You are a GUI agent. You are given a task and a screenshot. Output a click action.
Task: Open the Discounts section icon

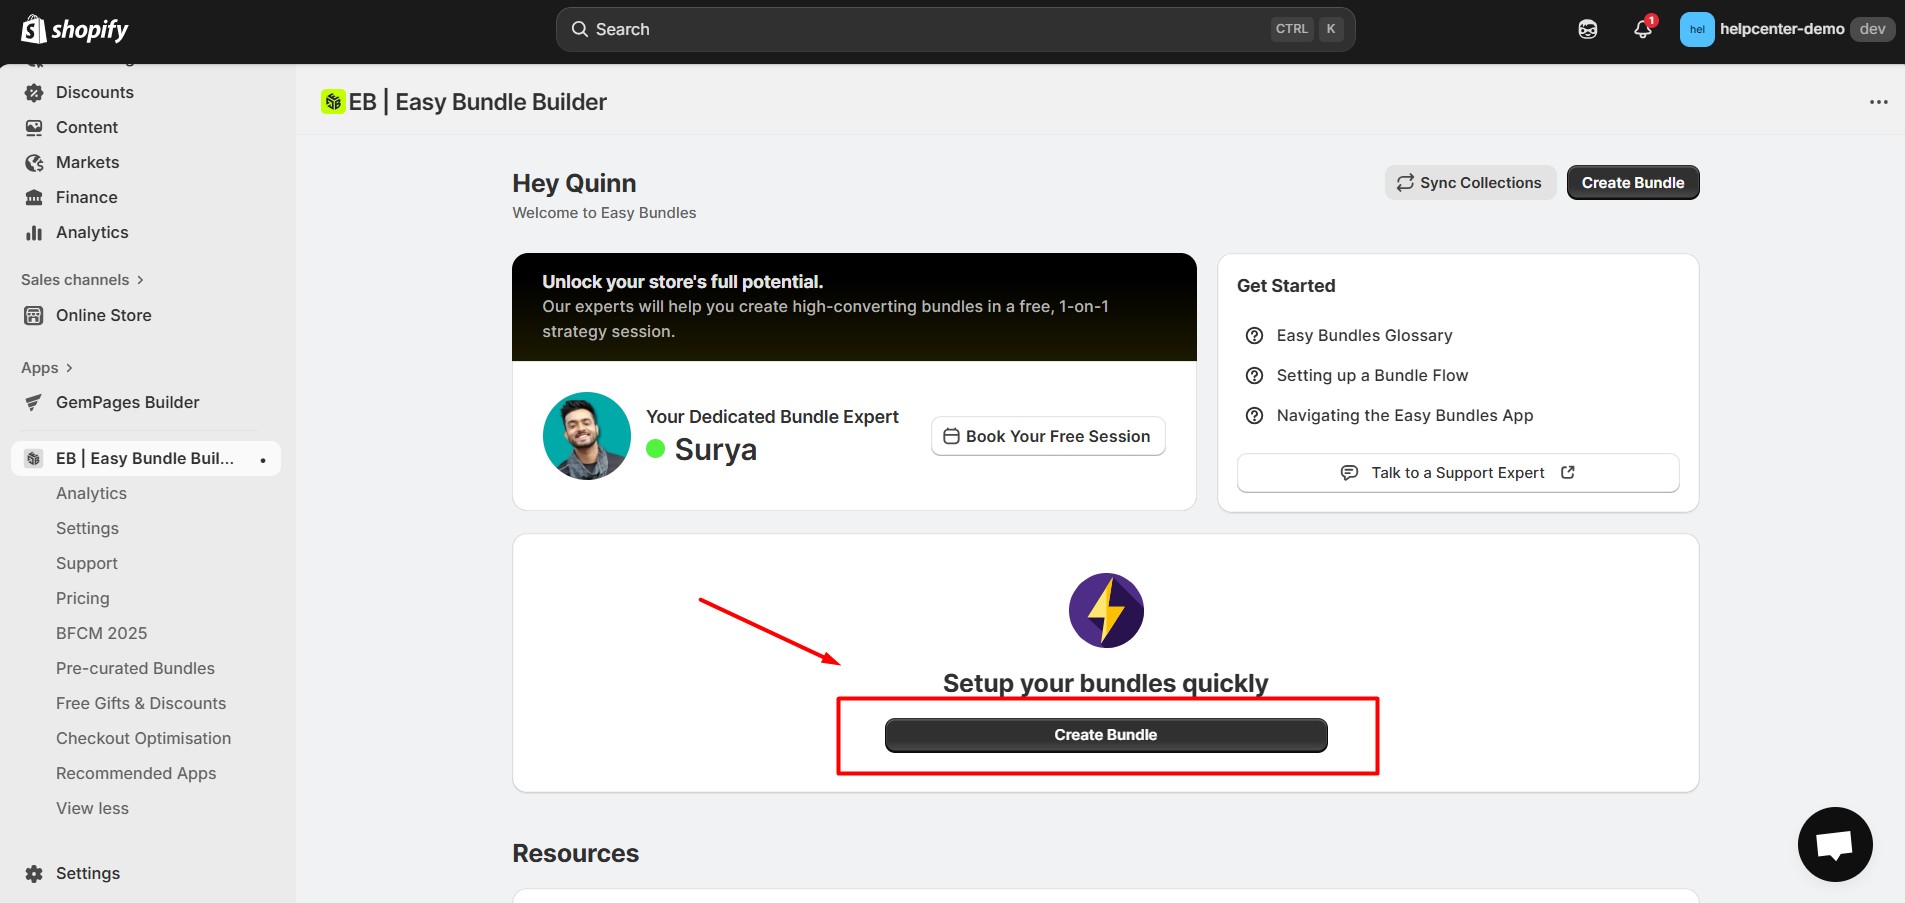click(x=33, y=92)
